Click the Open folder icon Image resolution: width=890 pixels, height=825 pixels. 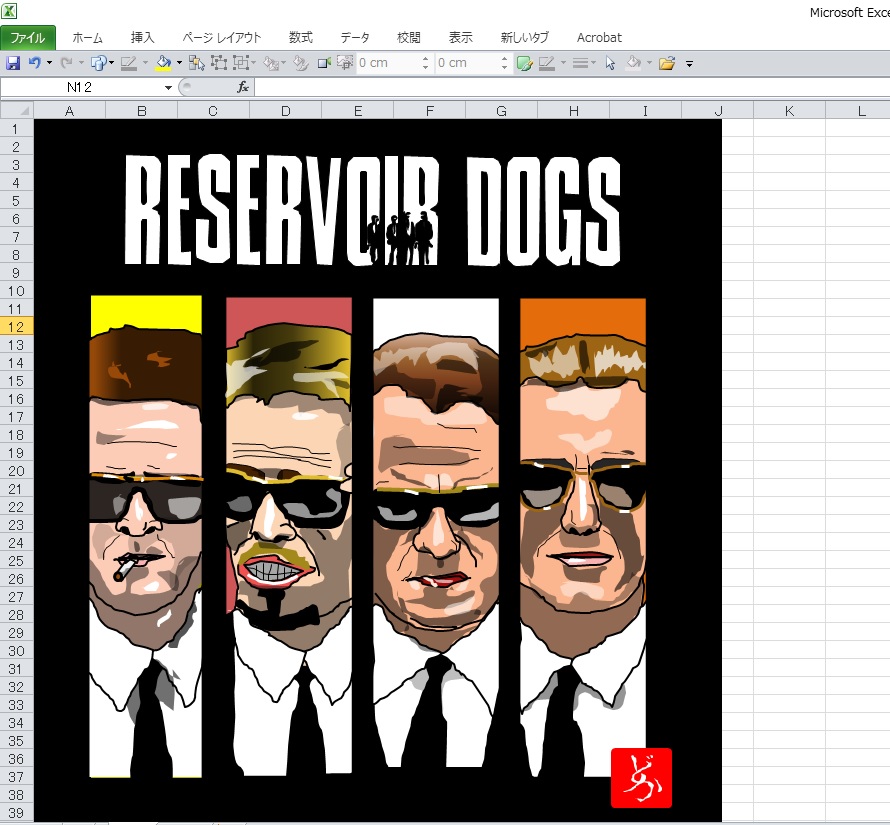click(666, 63)
